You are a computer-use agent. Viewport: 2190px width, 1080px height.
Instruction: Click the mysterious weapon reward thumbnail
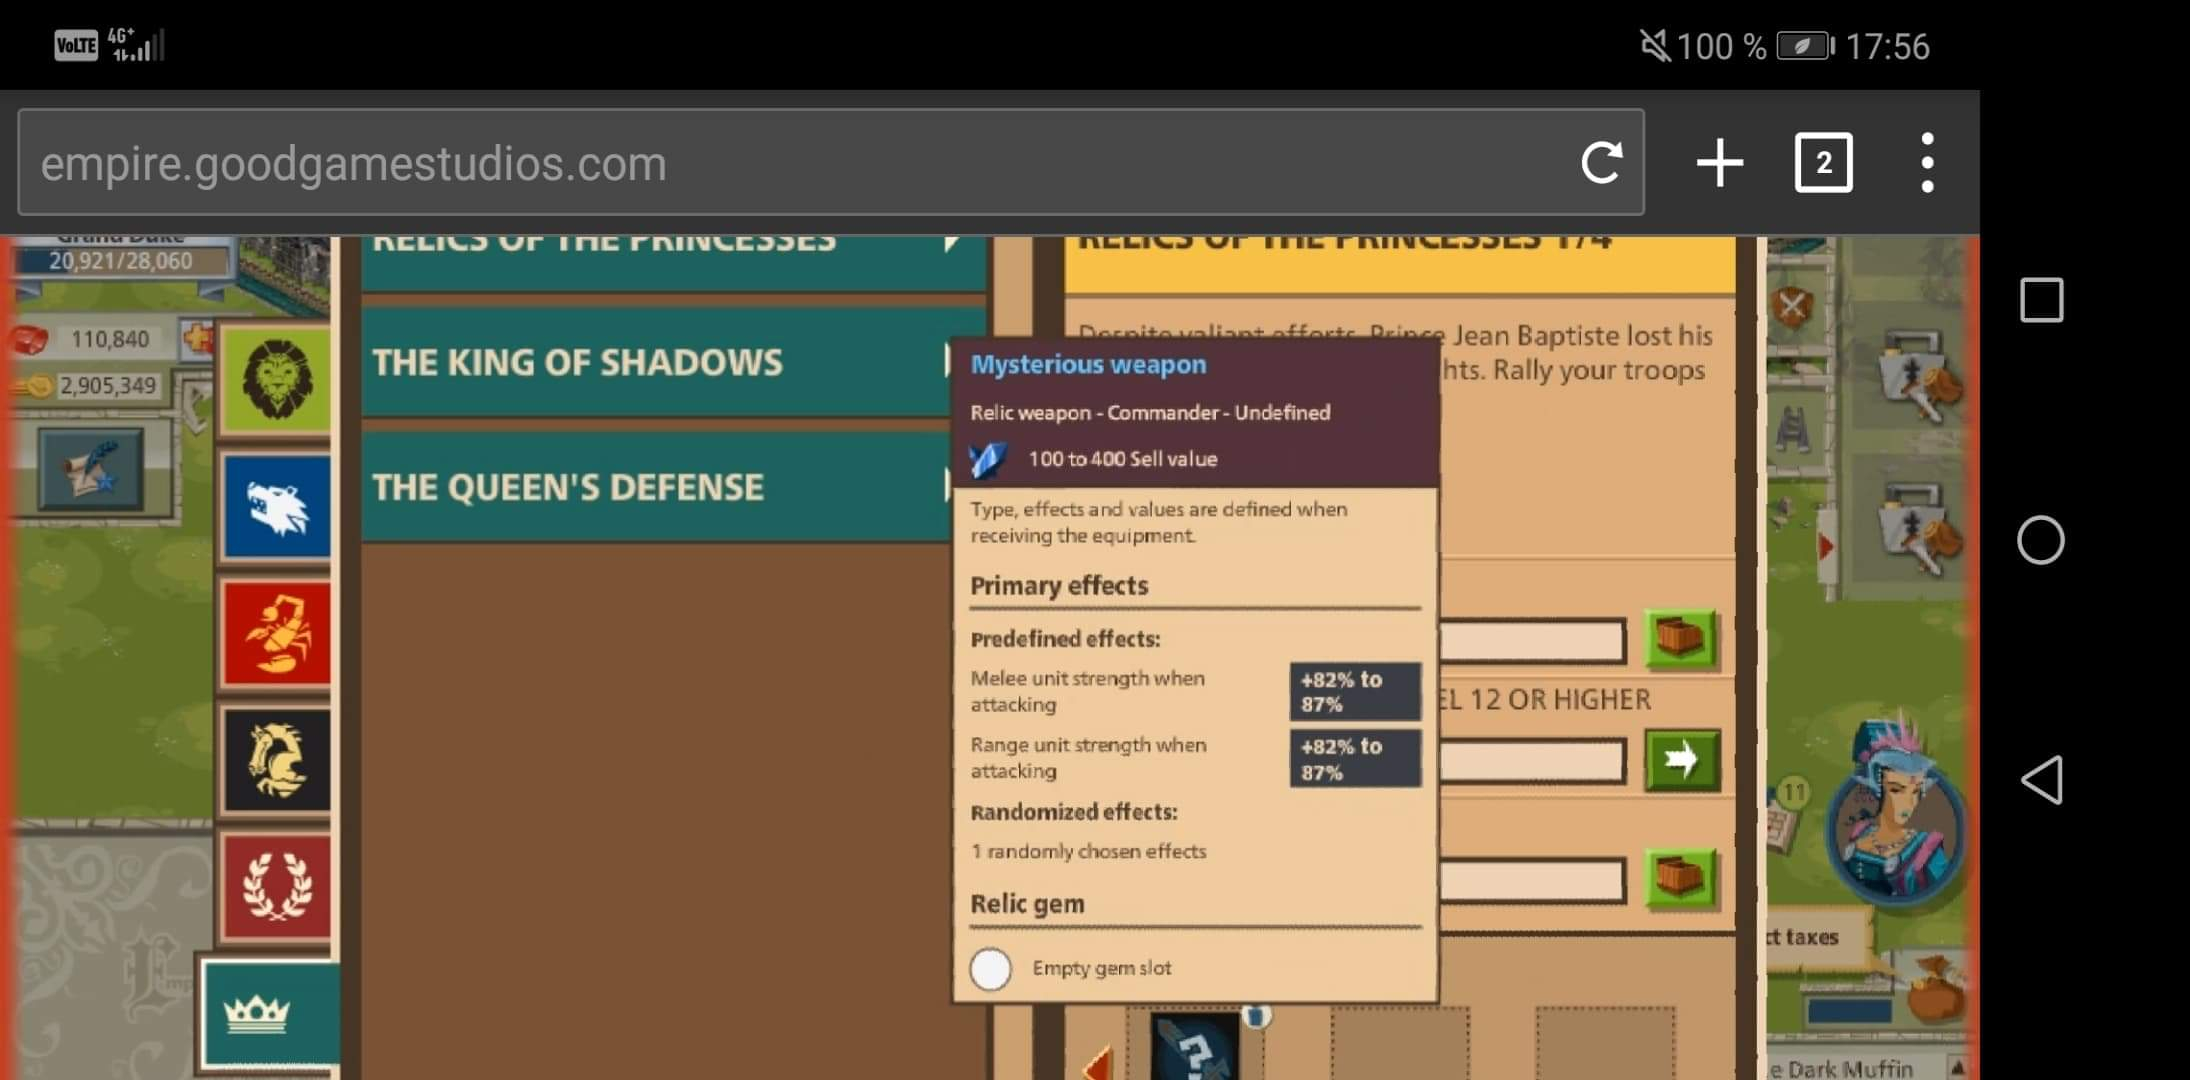click(1195, 1048)
